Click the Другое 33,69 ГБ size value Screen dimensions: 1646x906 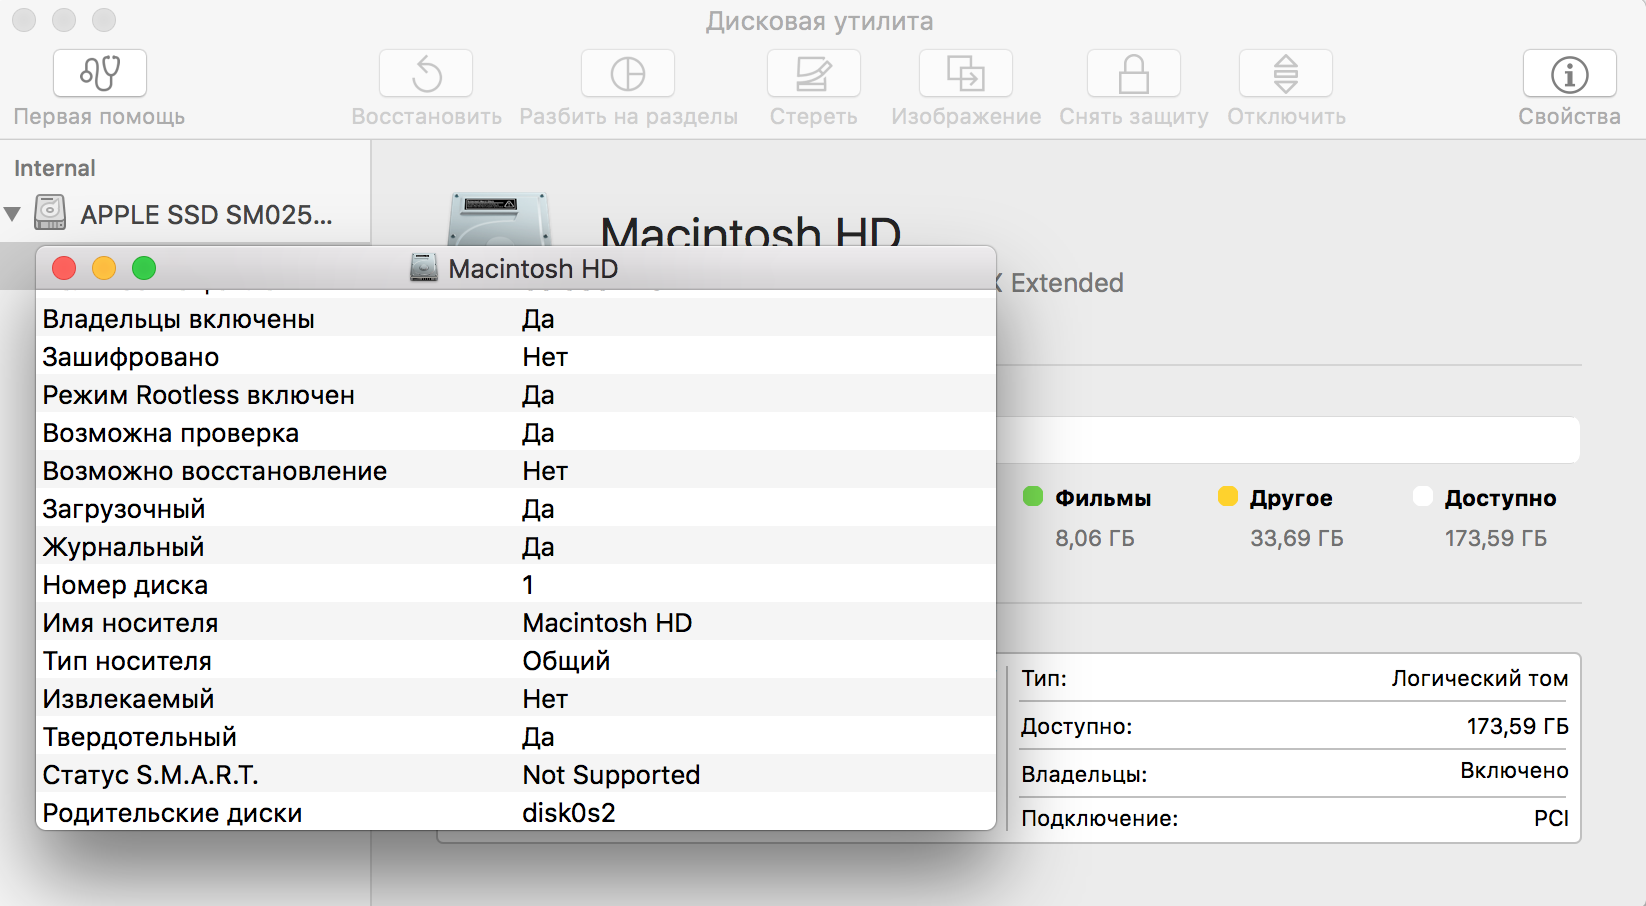point(1297,538)
